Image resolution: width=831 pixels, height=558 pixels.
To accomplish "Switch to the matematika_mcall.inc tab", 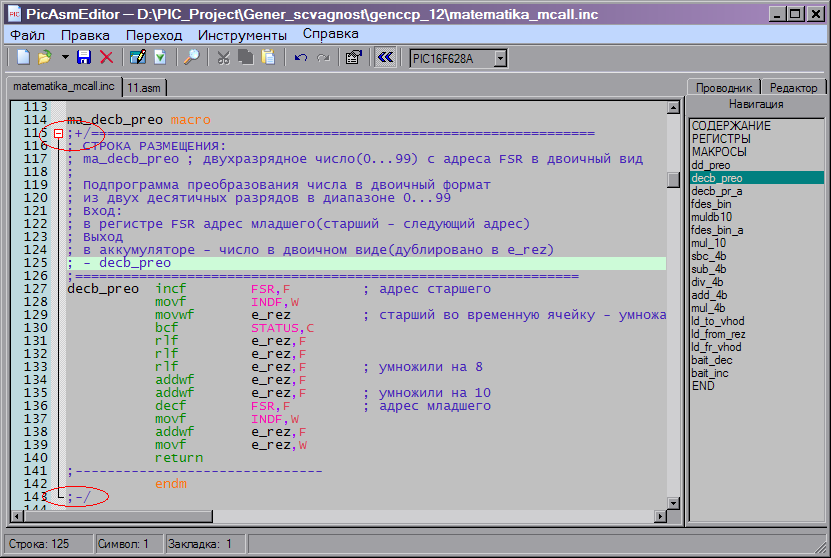I will coord(64,86).
